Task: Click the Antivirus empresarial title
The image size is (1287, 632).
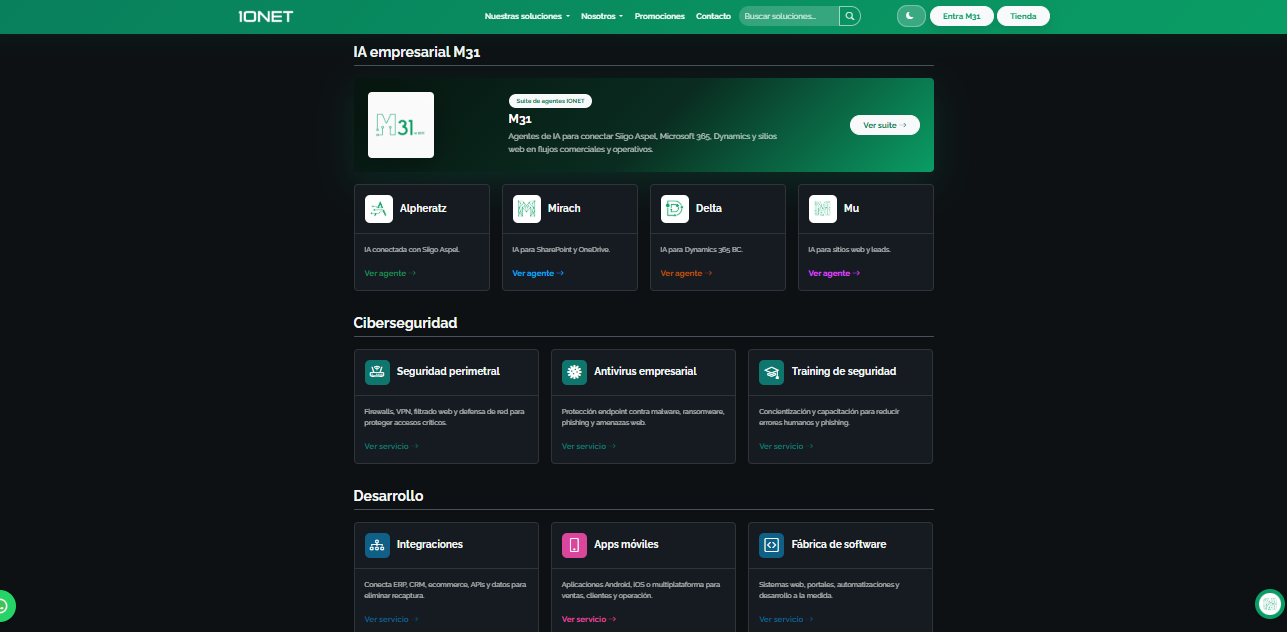Action: coord(645,371)
